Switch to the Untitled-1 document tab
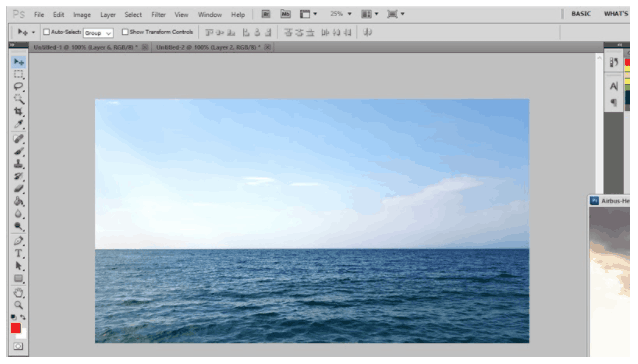The image size is (638, 364). pyautogui.click(x=85, y=48)
